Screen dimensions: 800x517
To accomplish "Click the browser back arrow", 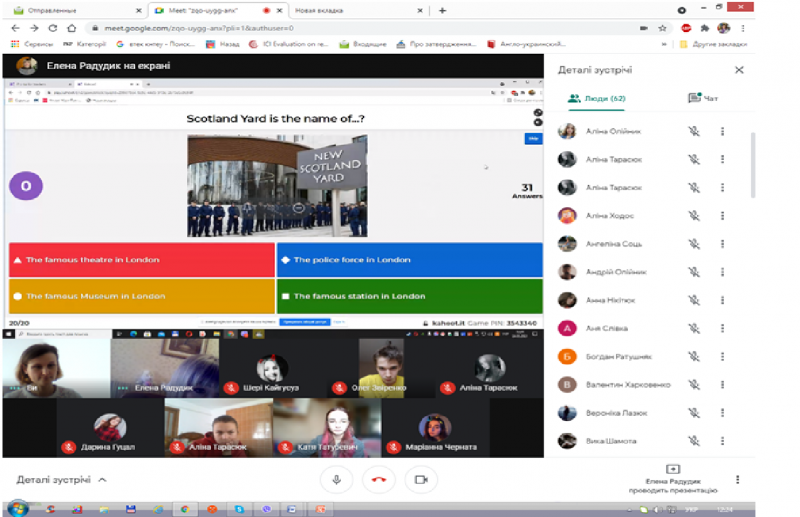I will coord(15,28).
